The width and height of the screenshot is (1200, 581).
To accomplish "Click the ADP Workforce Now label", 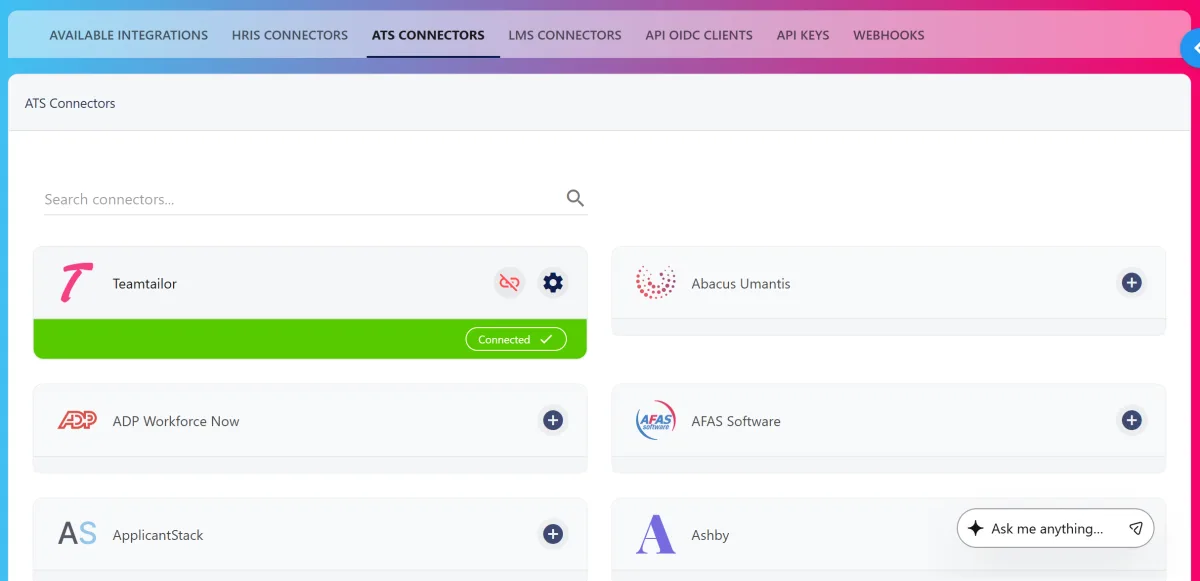I will pos(176,421).
